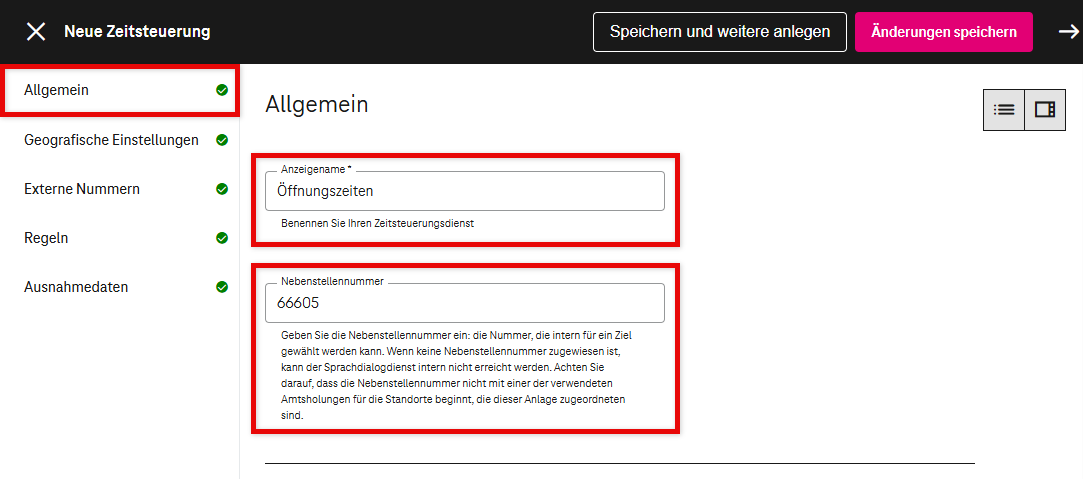The width and height of the screenshot is (1083, 479).
Task: Click the Allgemein page heading
Action: (317, 104)
